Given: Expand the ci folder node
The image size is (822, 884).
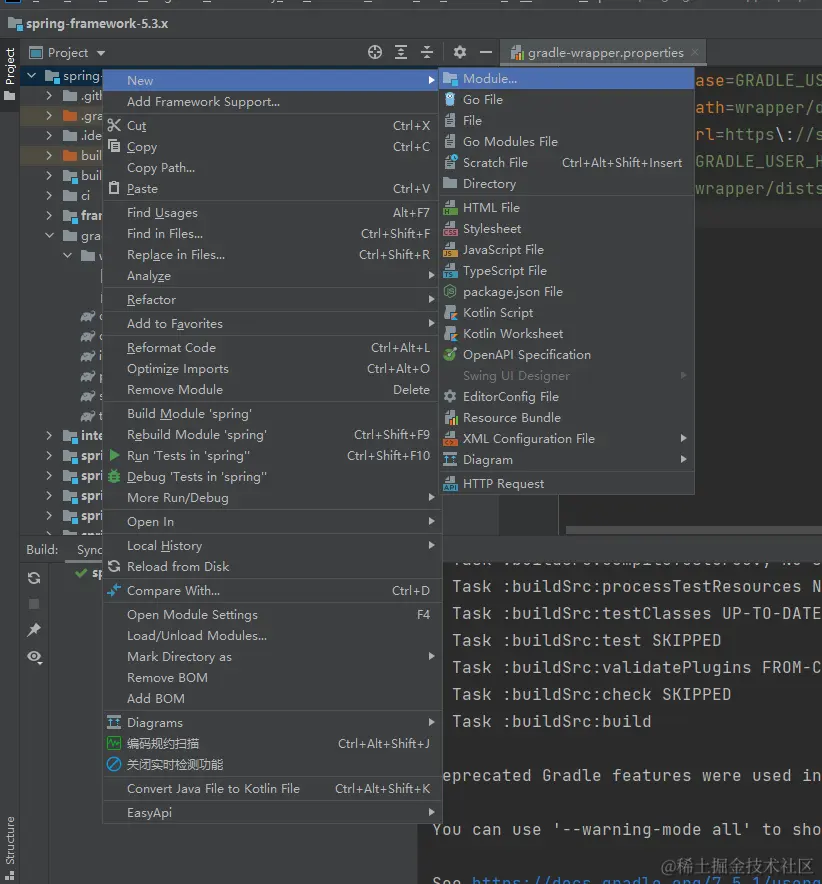Looking at the screenshot, I should tap(49, 196).
